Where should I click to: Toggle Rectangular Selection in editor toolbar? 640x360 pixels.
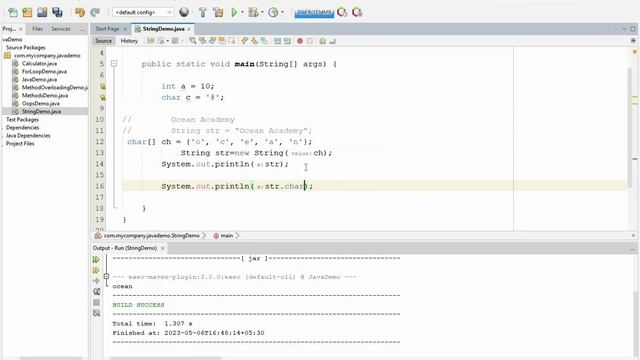pyautogui.click(x=232, y=41)
